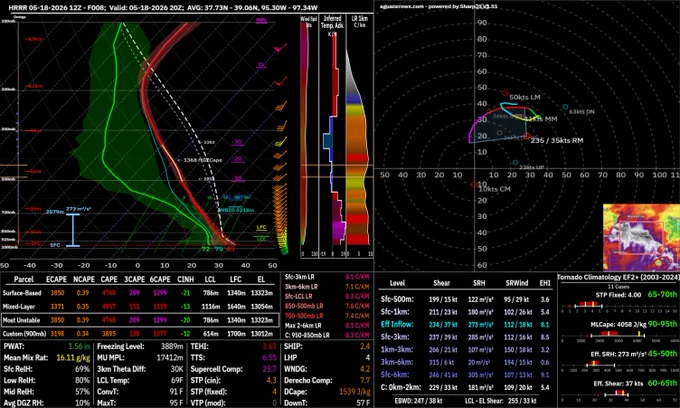Click the 45-50th Eff. SRH percentile text
Viewport: 680px width, 408px height.
point(662,353)
